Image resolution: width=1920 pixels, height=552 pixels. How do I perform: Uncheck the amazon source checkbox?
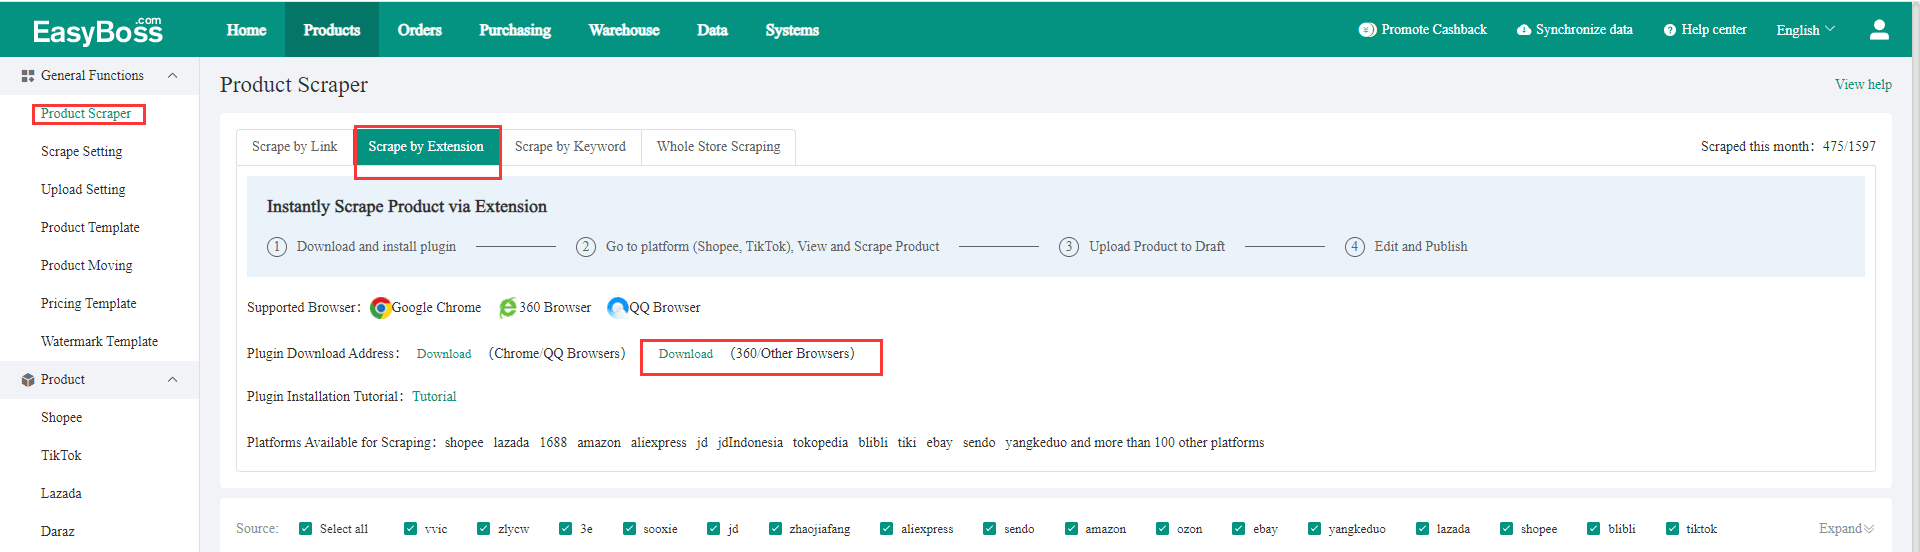click(1072, 529)
